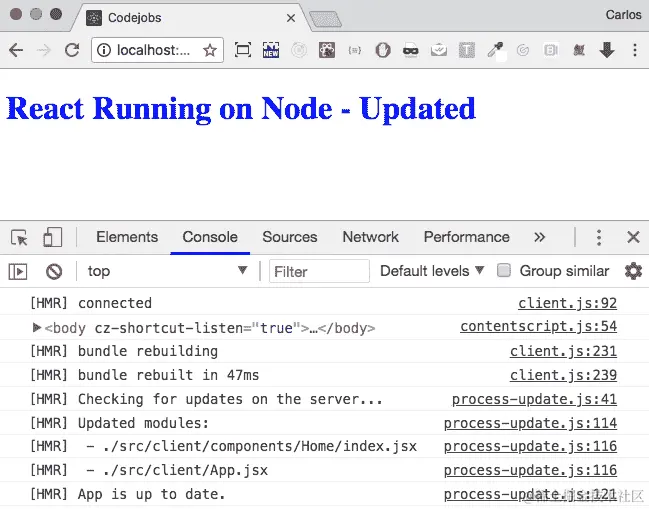Show more DevTools tabs chevron
This screenshot has width=649, height=509.
[539, 237]
